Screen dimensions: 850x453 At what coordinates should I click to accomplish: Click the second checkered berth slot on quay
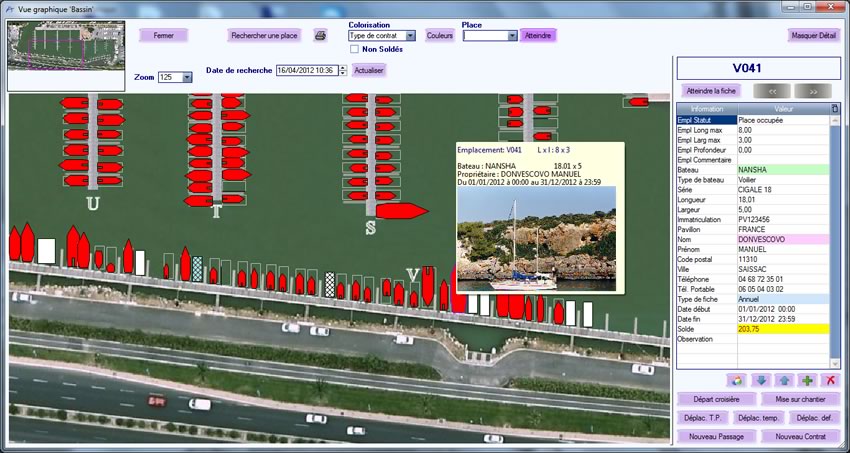pyautogui.click(x=330, y=284)
